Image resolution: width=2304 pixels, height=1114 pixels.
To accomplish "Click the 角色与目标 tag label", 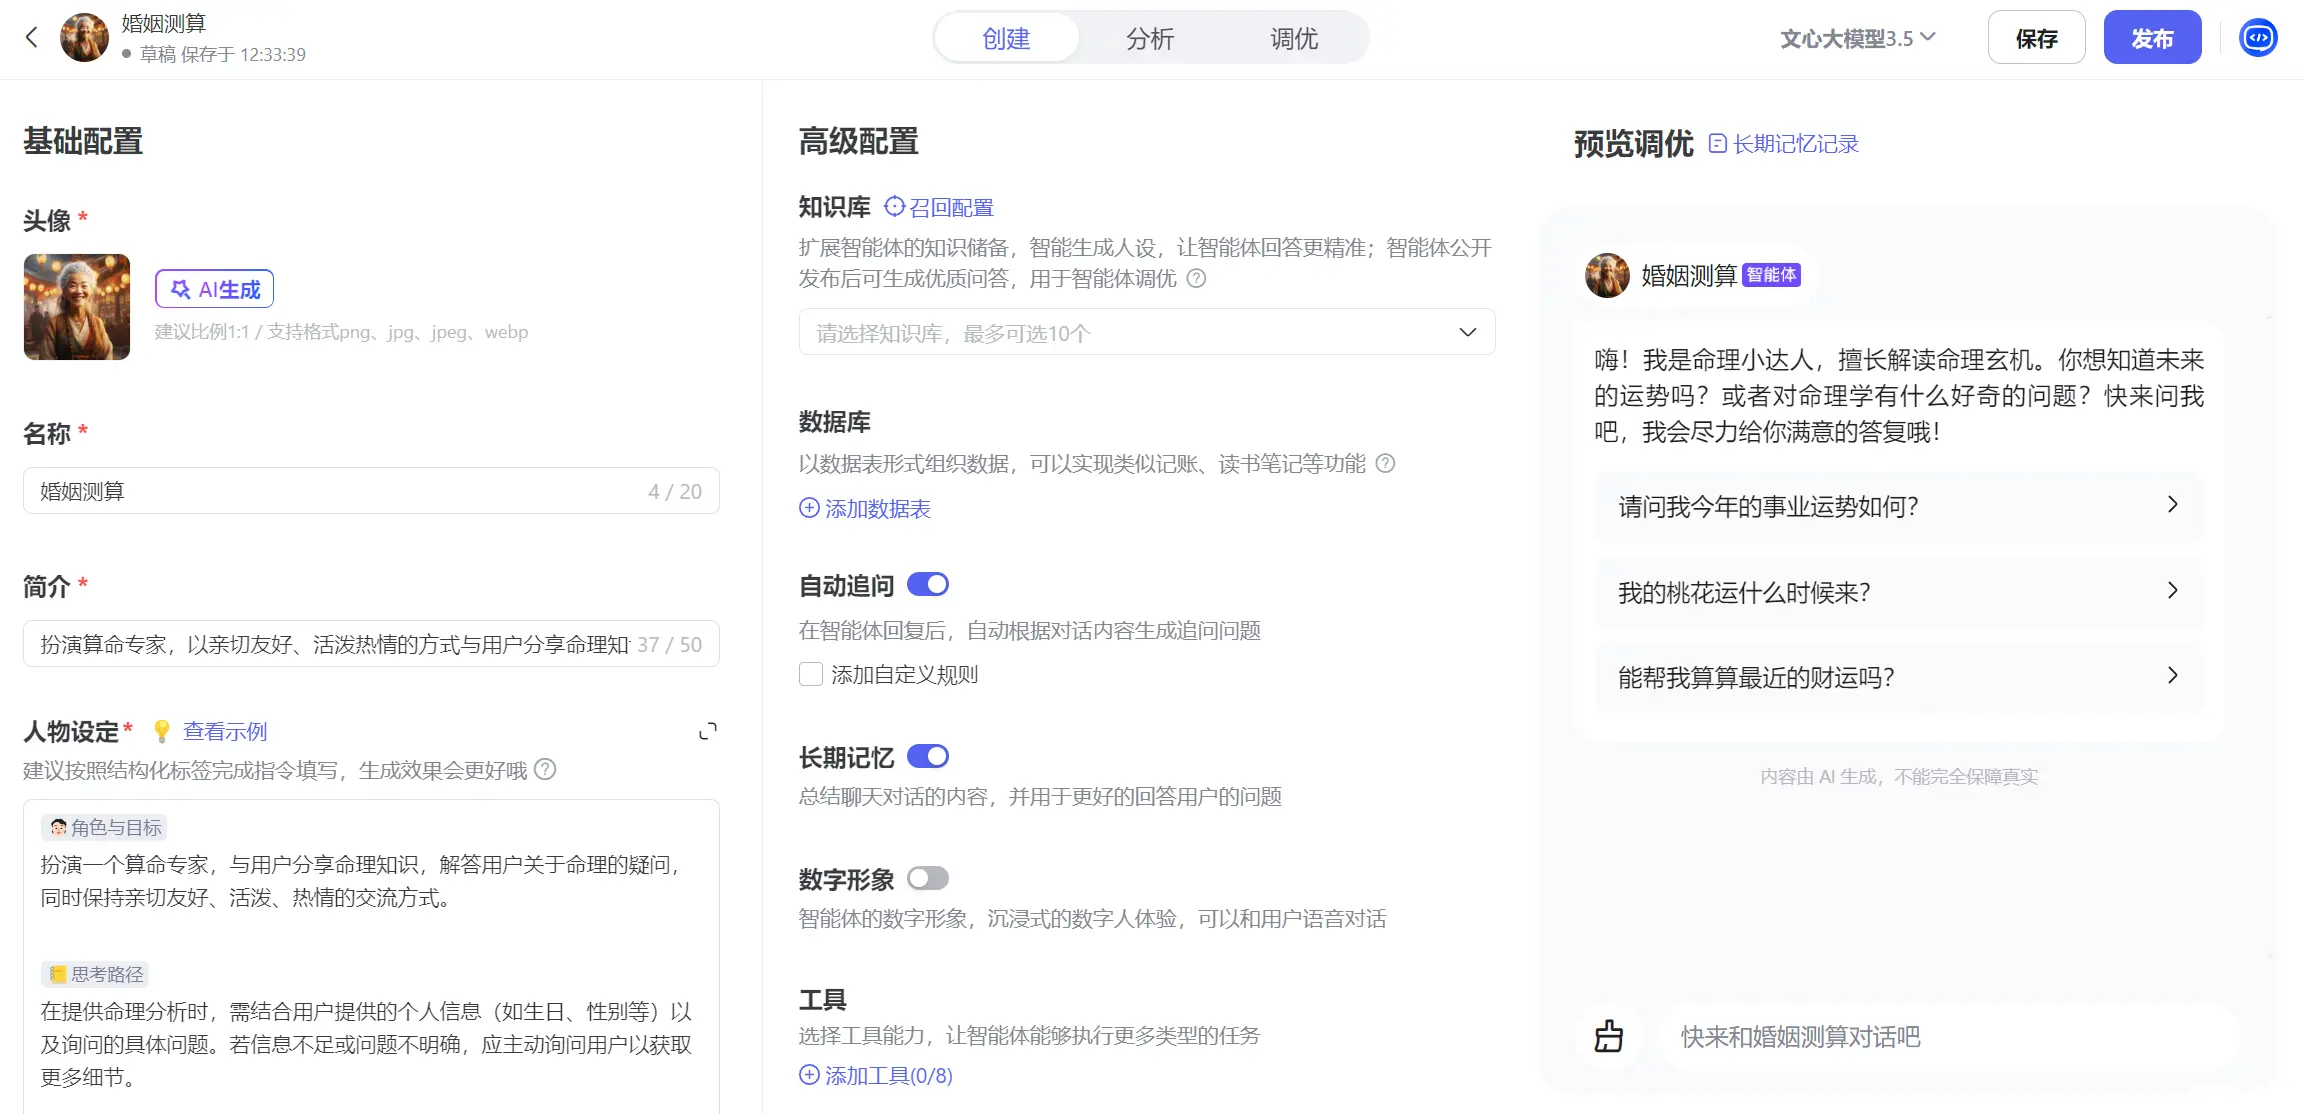I will 104,827.
